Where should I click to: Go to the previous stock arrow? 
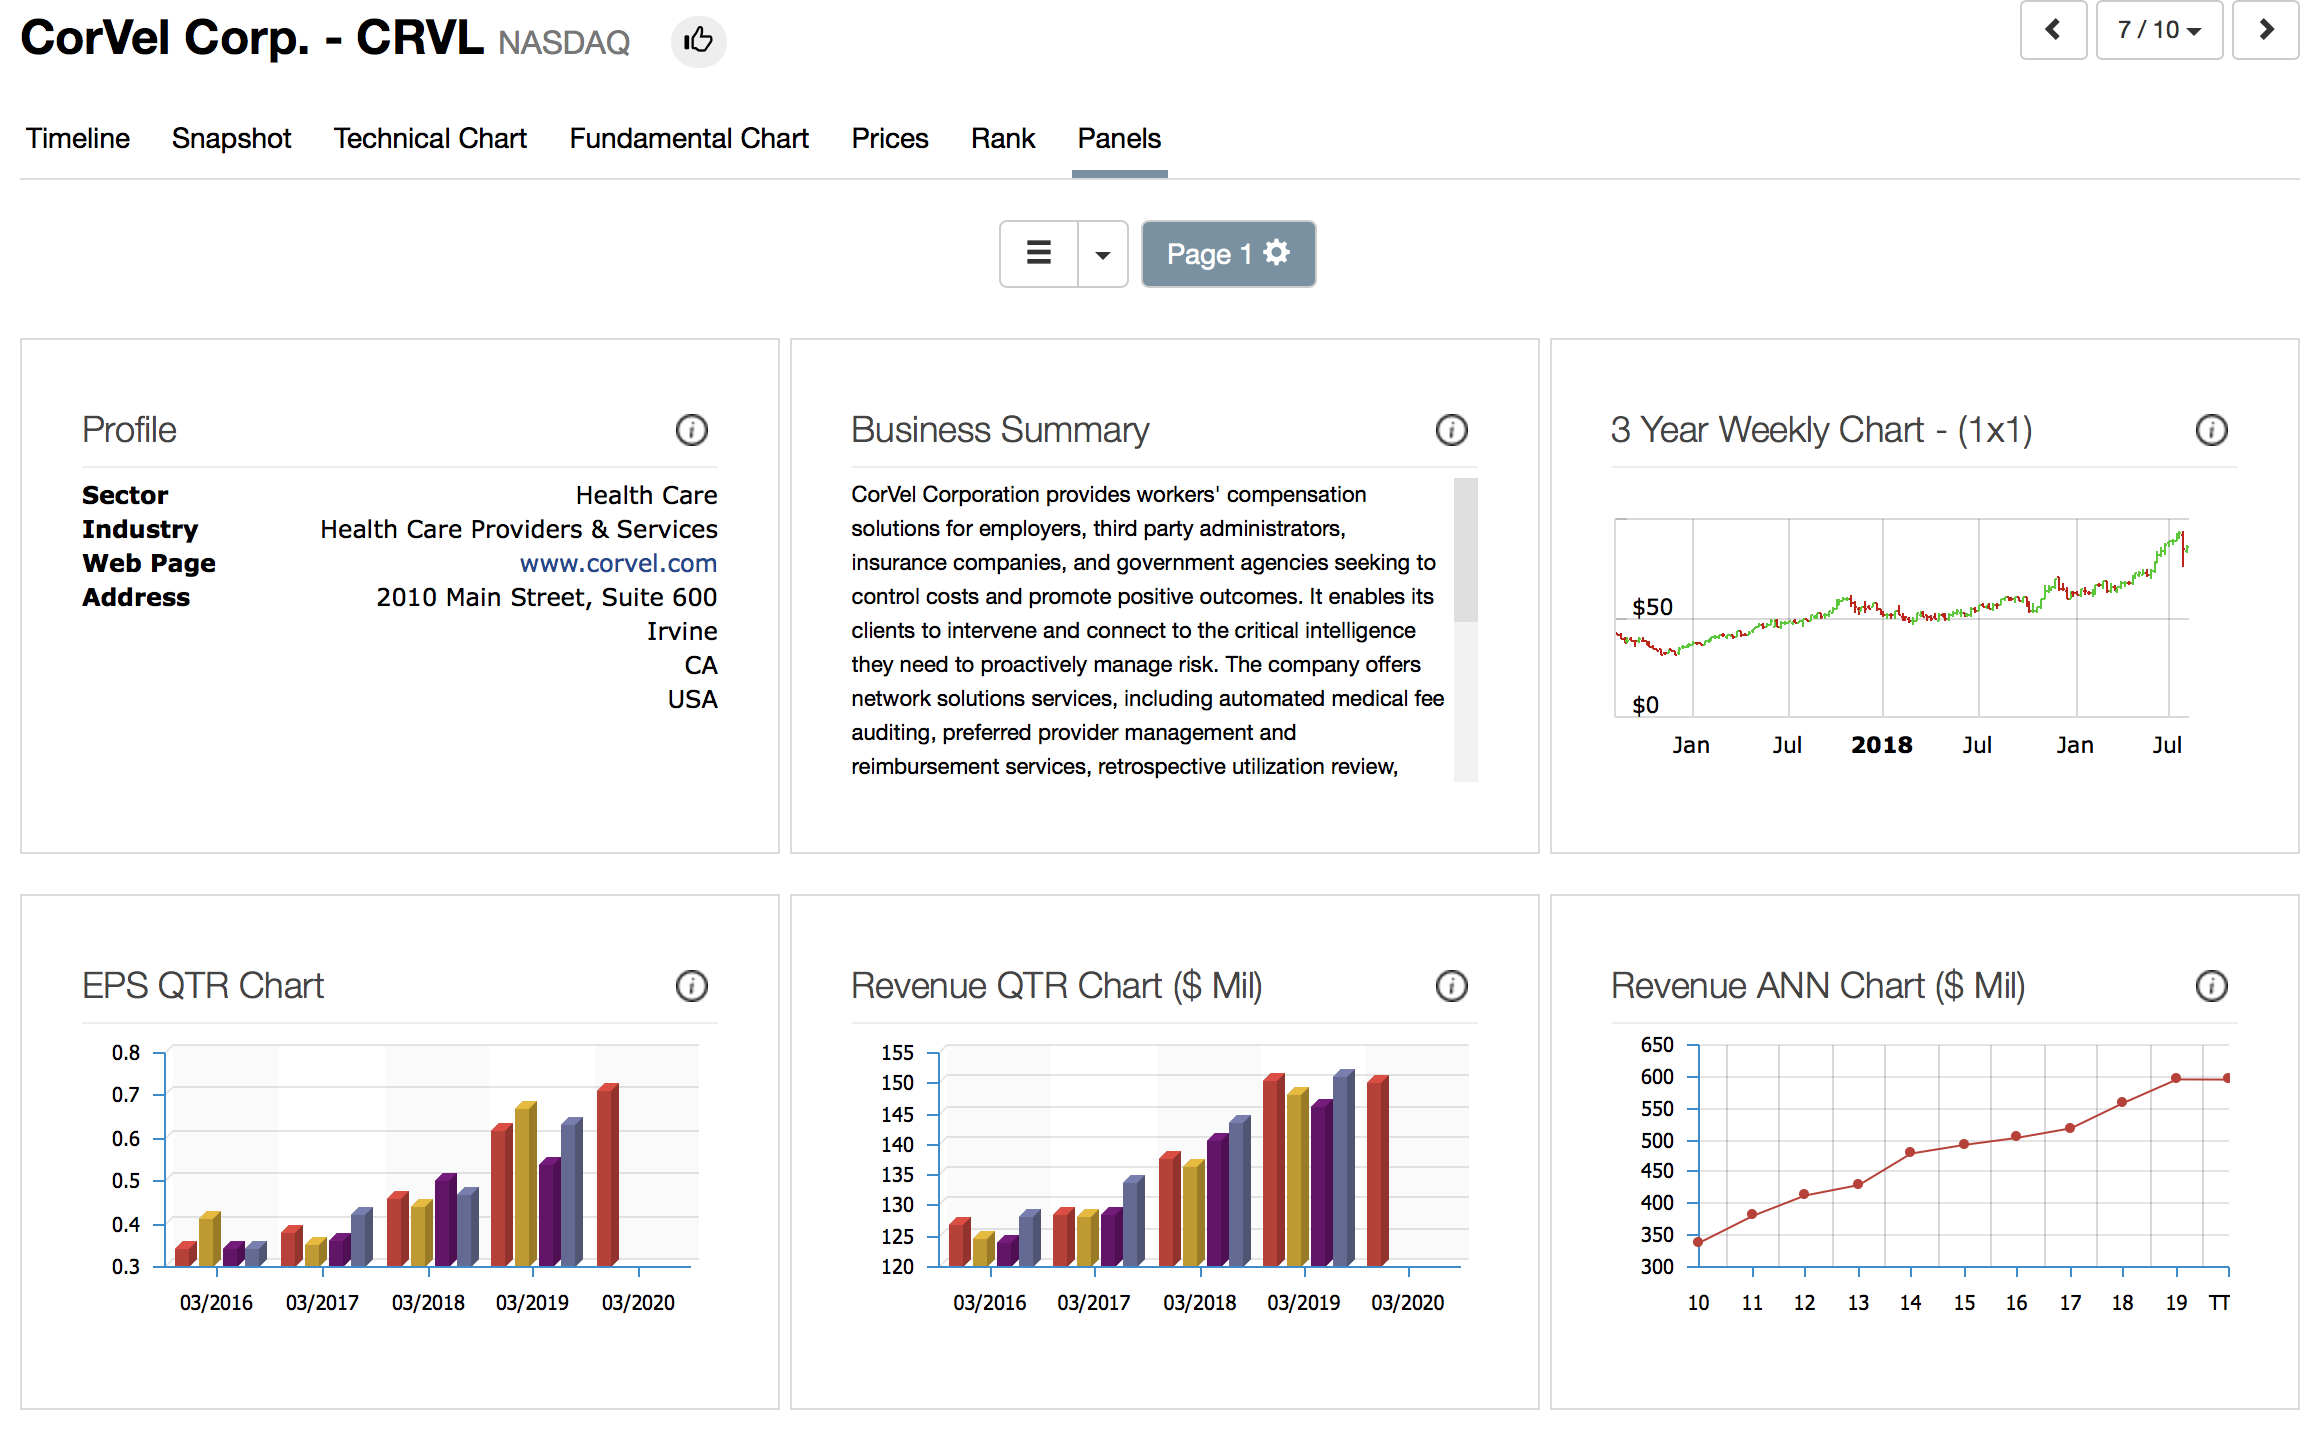tap(2053, 31)
